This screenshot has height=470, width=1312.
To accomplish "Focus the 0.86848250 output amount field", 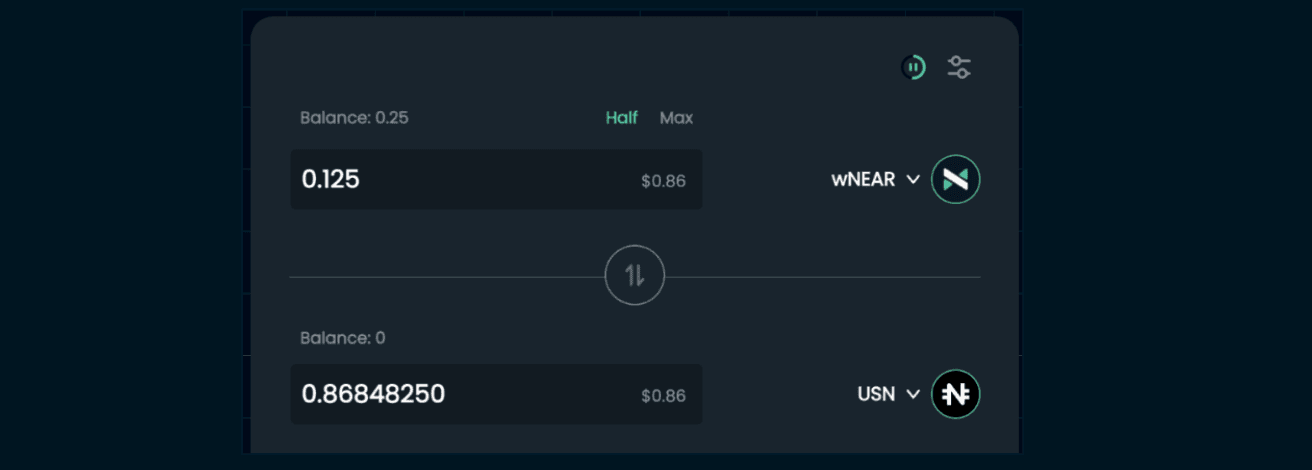I will [450, 394].
